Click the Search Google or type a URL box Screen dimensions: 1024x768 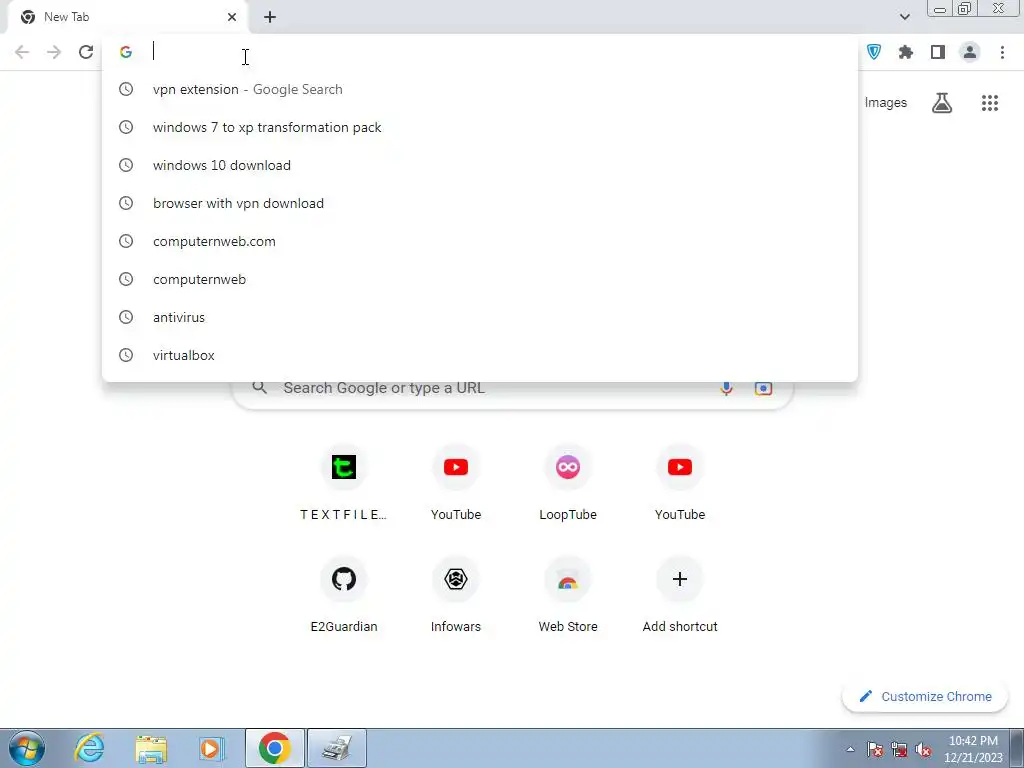[x=513, y=389]
